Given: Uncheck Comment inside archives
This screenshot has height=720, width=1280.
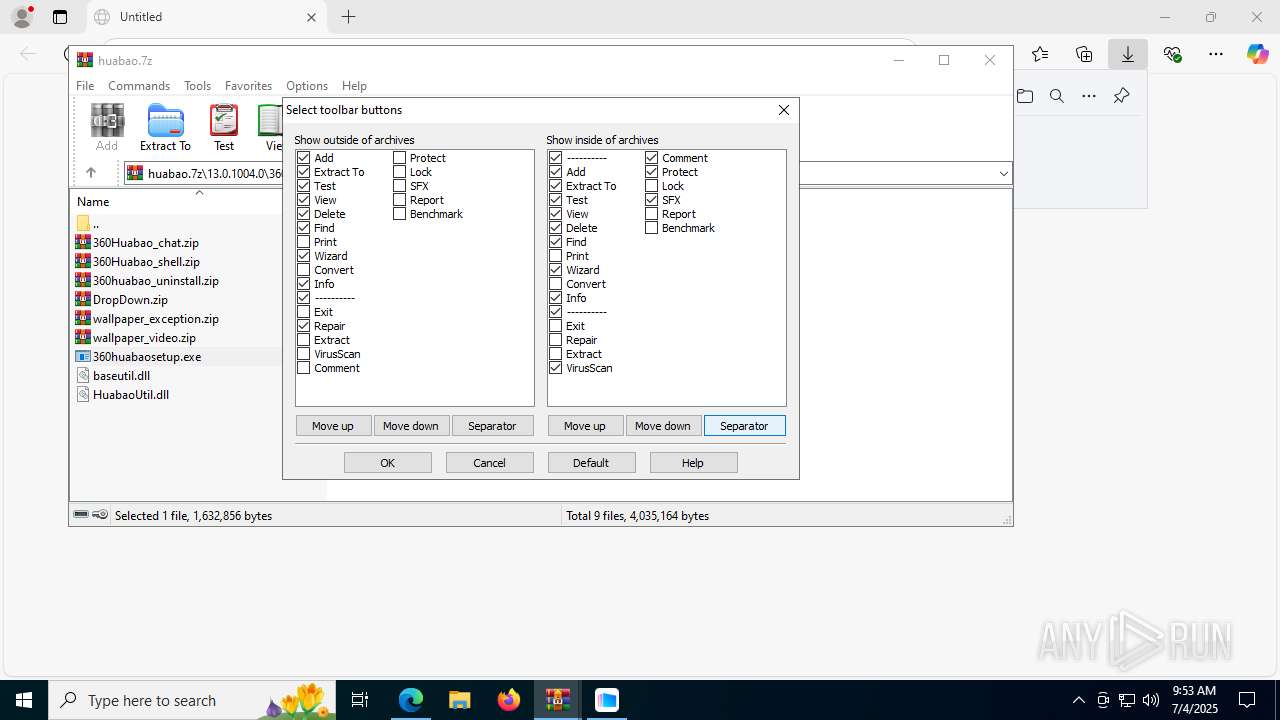Looking at the screenshot, I should (x=652, y=158).
